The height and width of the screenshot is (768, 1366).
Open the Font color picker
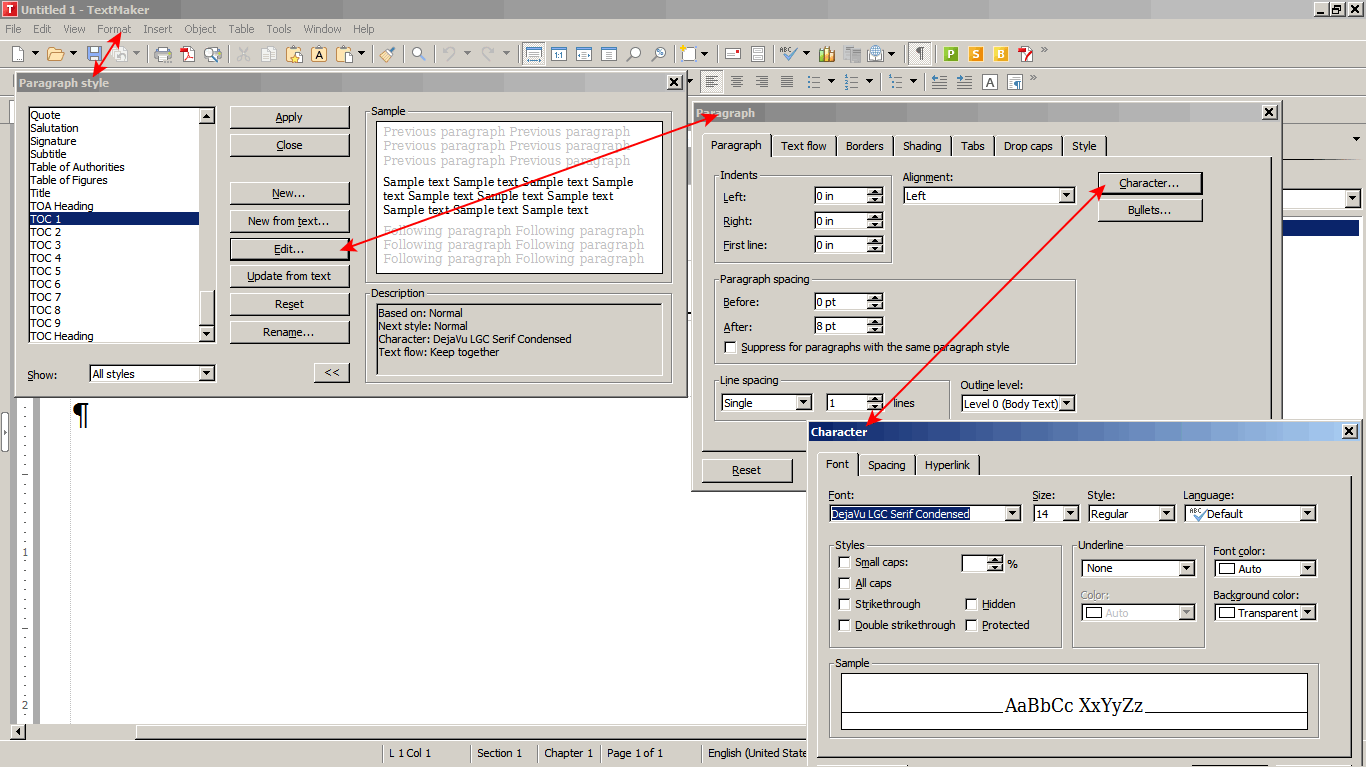pos(1307,569)
